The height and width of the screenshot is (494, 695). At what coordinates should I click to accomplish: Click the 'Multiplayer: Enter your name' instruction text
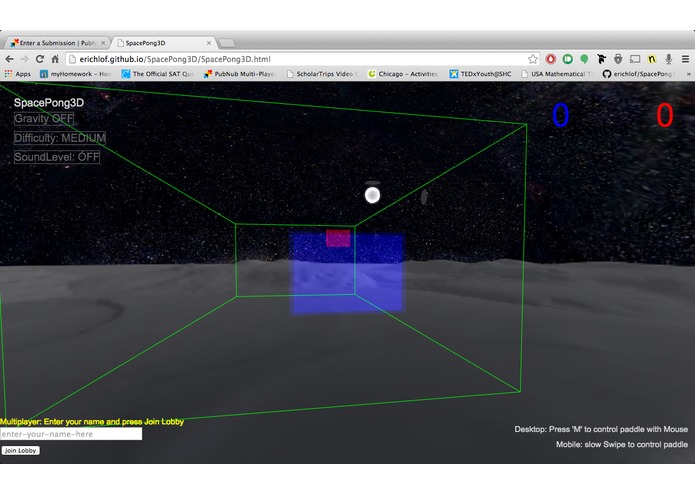(92, 421)
